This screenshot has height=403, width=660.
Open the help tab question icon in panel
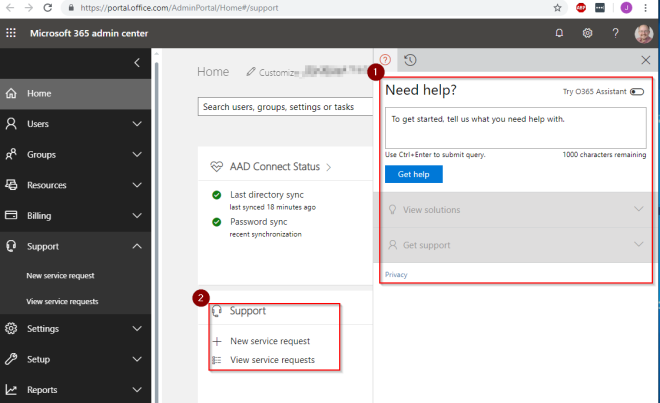(385, 60)
